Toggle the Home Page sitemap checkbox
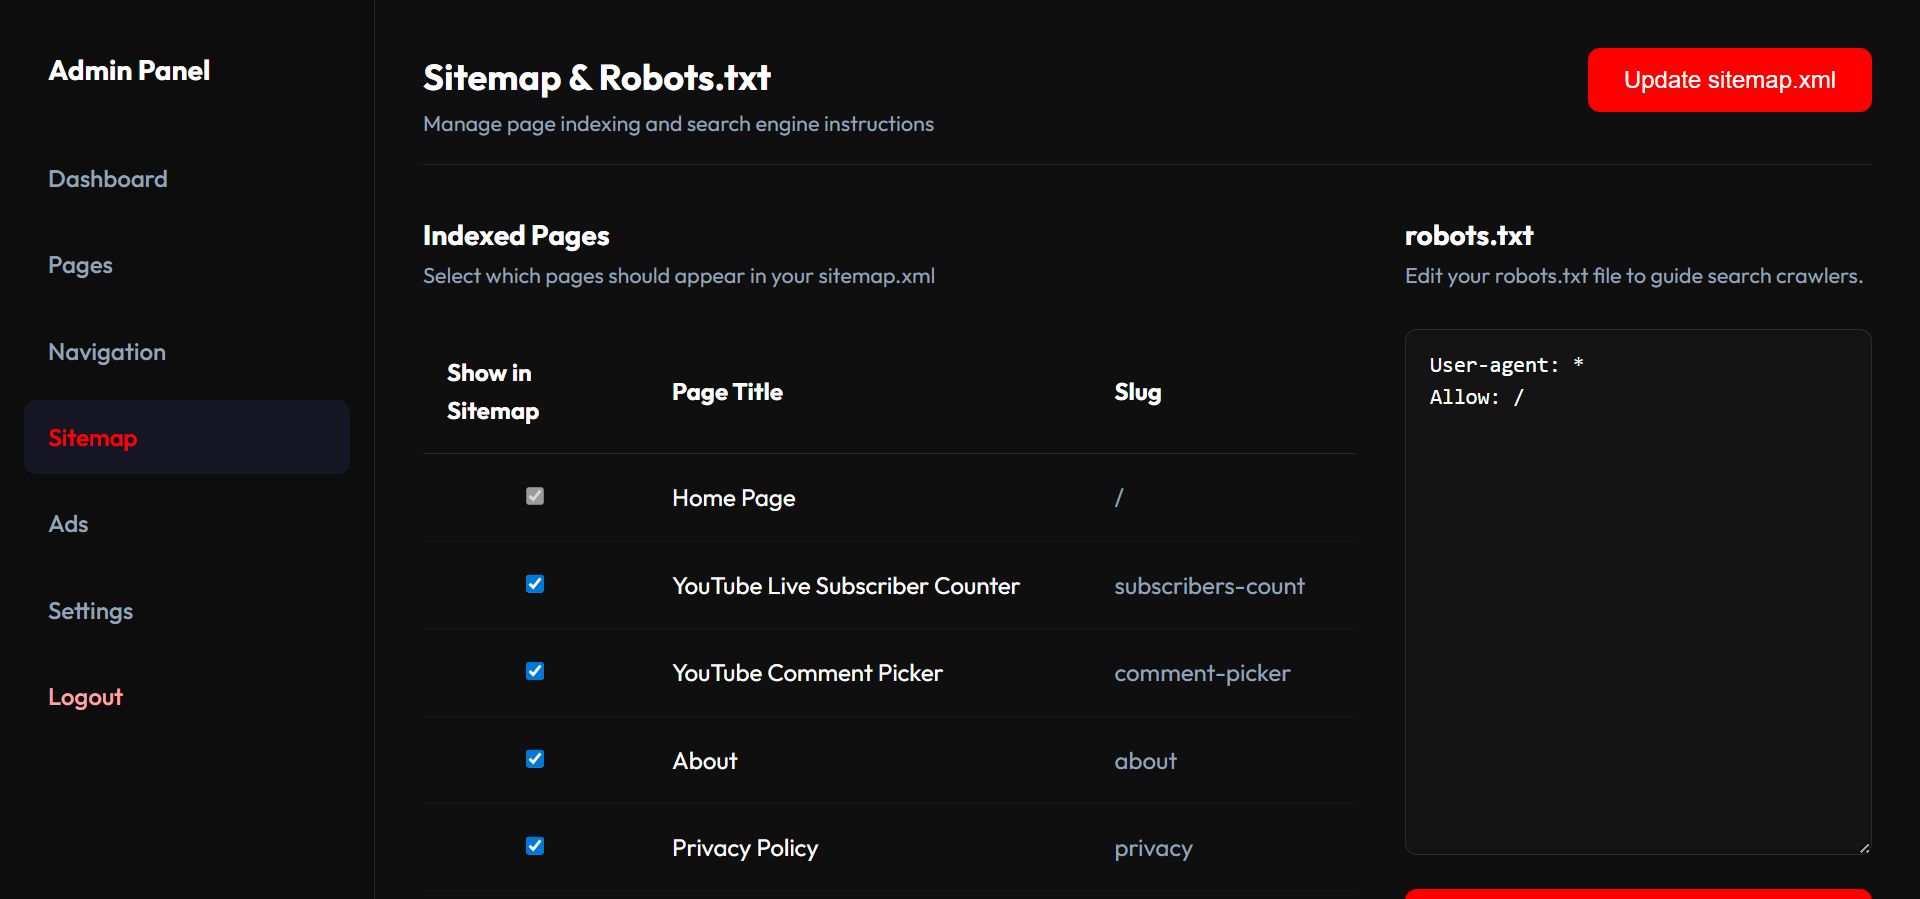 tap(535, 496)
